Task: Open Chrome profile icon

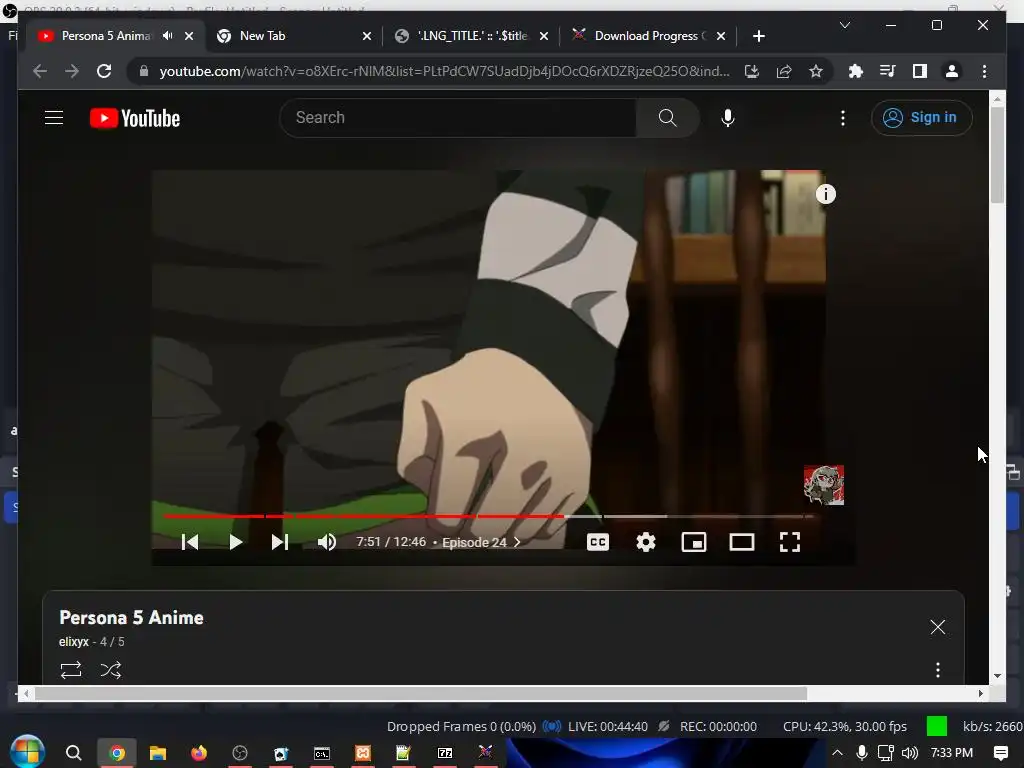Action: click(952, 71)
